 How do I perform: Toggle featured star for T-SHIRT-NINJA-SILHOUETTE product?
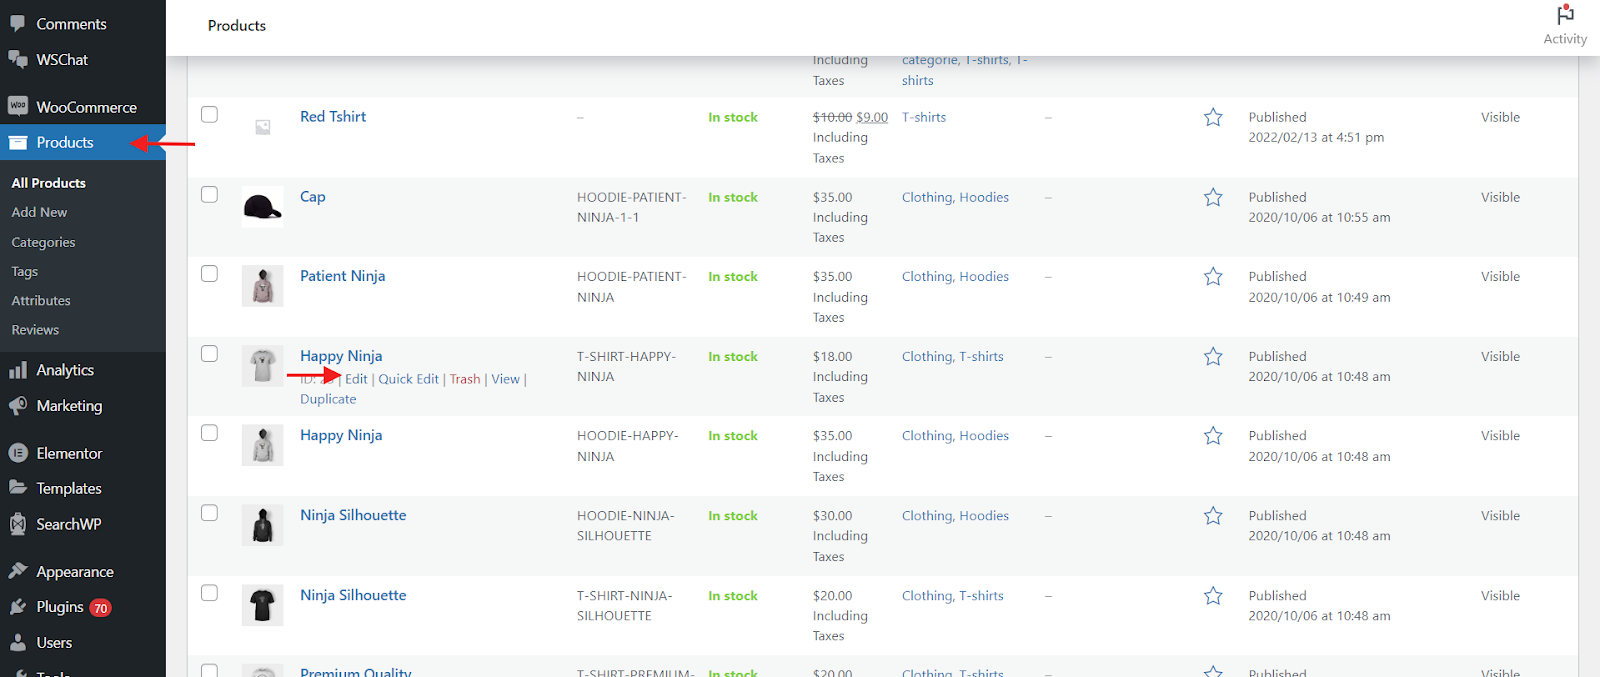point(1213,595)
